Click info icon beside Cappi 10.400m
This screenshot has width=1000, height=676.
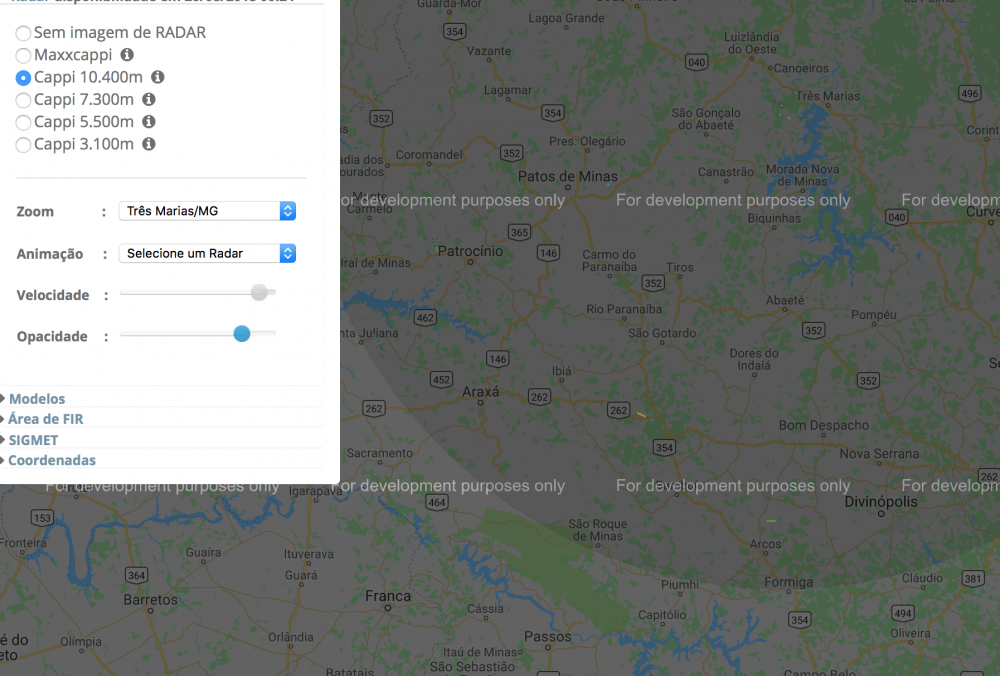(x=157, y=77)
